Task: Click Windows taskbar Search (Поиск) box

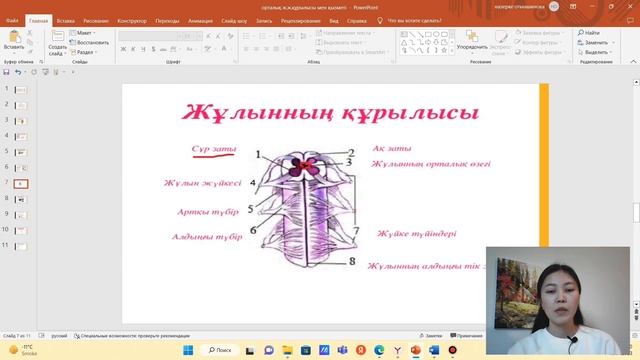Action: click(220, 350)
